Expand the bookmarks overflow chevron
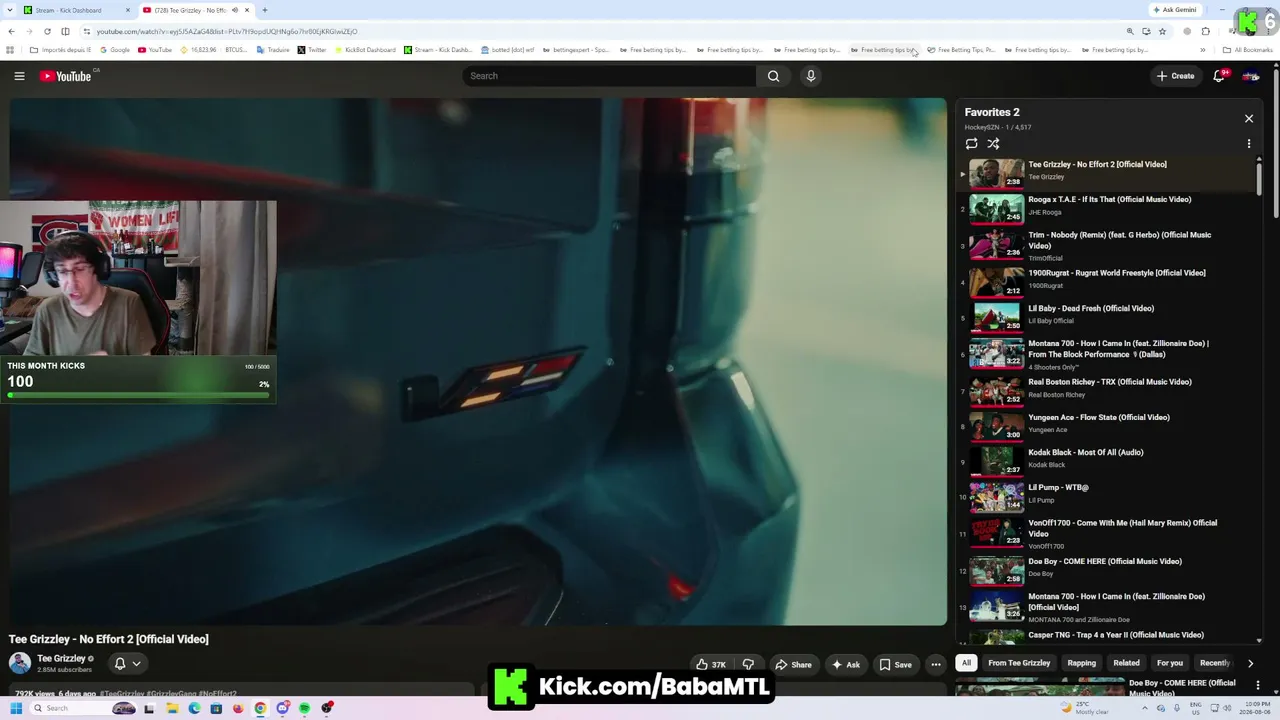Viewport: 1280px width, 720px height. pos(1203,50)
